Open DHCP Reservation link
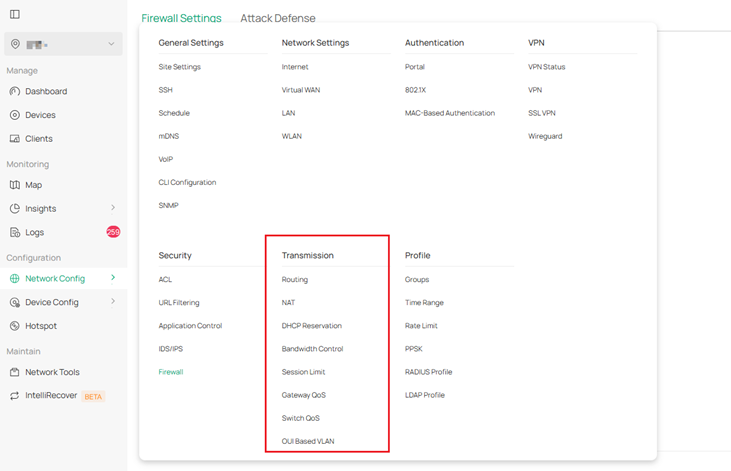The image size is (731, 471). click(311, 326)
